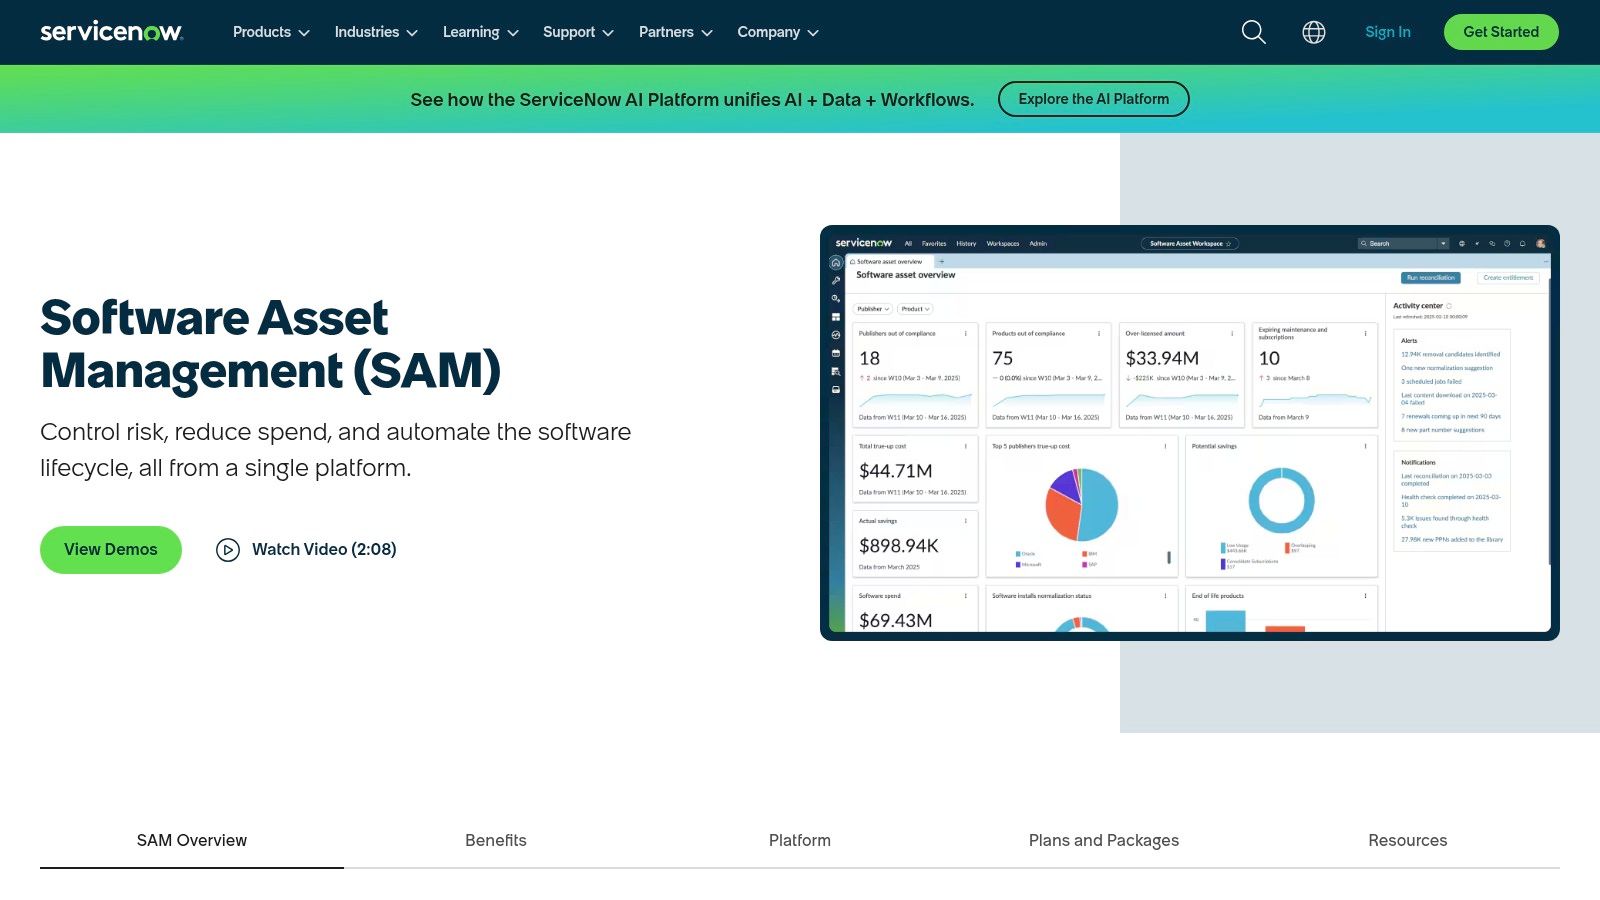The width and height of the screenshot is (1600, 900).
Task: Click the wrench icon in dashboard preview sidebar
Action: (836, 281)
